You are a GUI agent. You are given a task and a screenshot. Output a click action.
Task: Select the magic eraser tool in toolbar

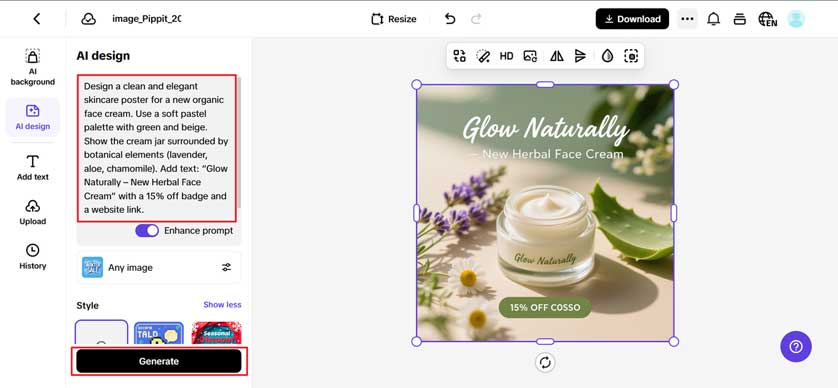tap(483, 56)
